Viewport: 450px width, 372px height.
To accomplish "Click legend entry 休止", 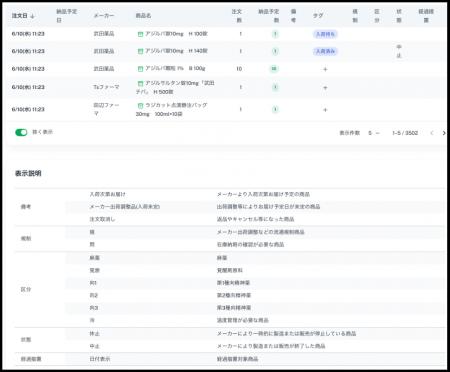I will pyautogui.click(x=95, y=334).
